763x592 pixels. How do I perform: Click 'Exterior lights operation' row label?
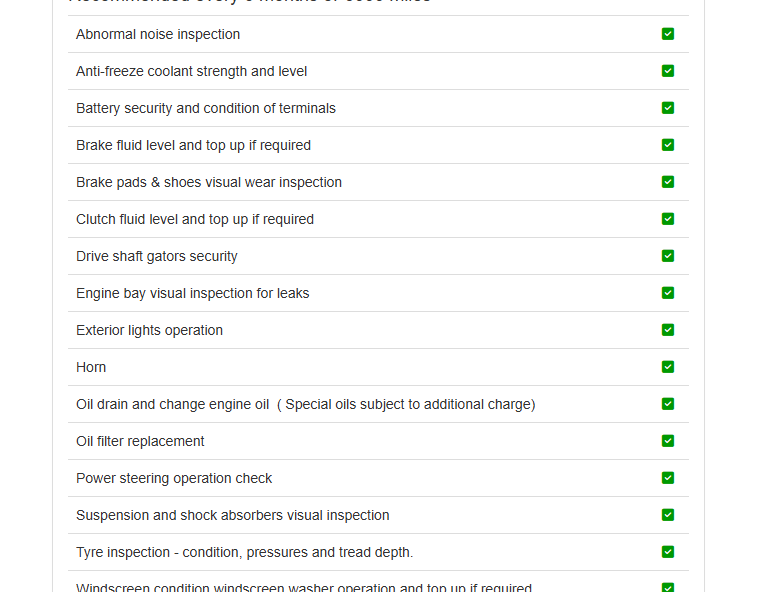point(149,330)
